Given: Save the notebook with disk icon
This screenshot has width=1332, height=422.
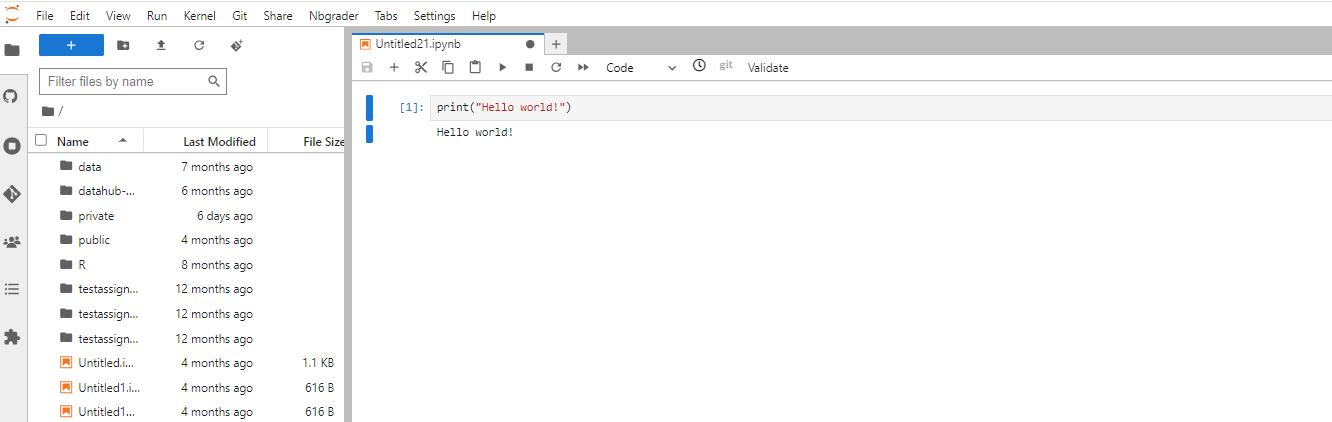Looking at the screenshot, I should 367,67.
